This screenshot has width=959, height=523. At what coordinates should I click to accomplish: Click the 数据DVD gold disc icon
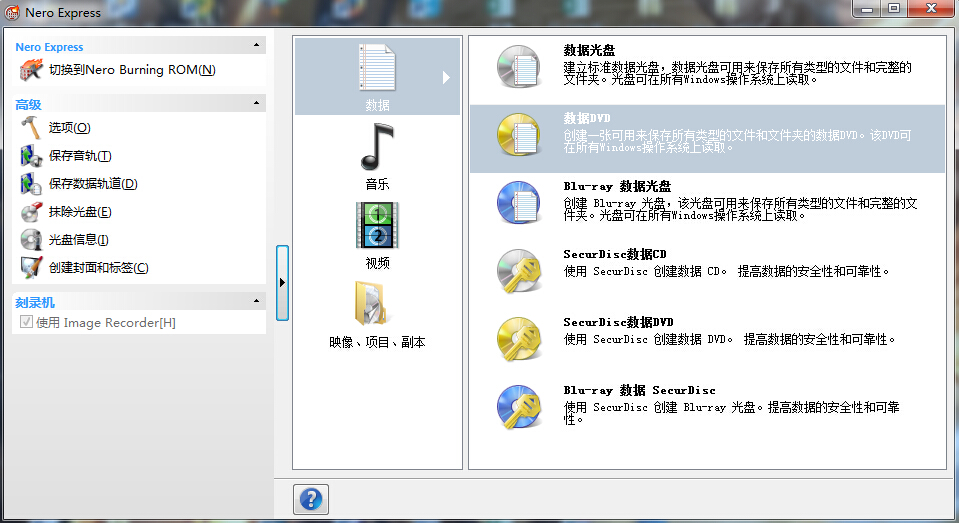tap(519, 135)
